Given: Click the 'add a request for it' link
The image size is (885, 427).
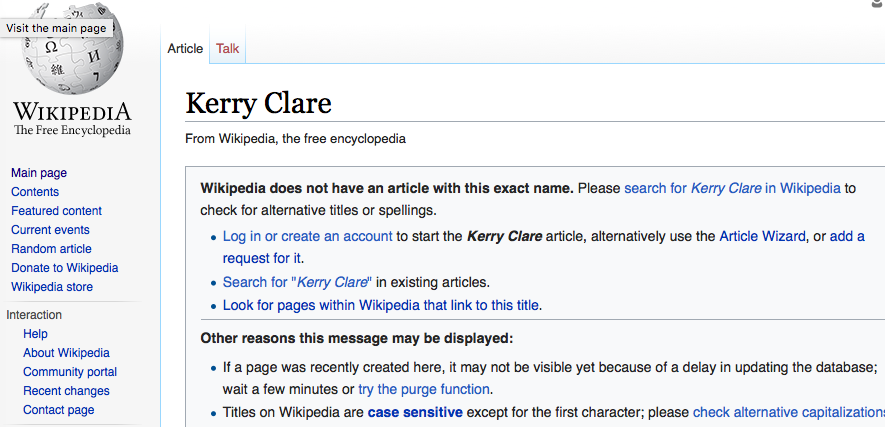Looking at the screenshot, I should tap(847, 236).
